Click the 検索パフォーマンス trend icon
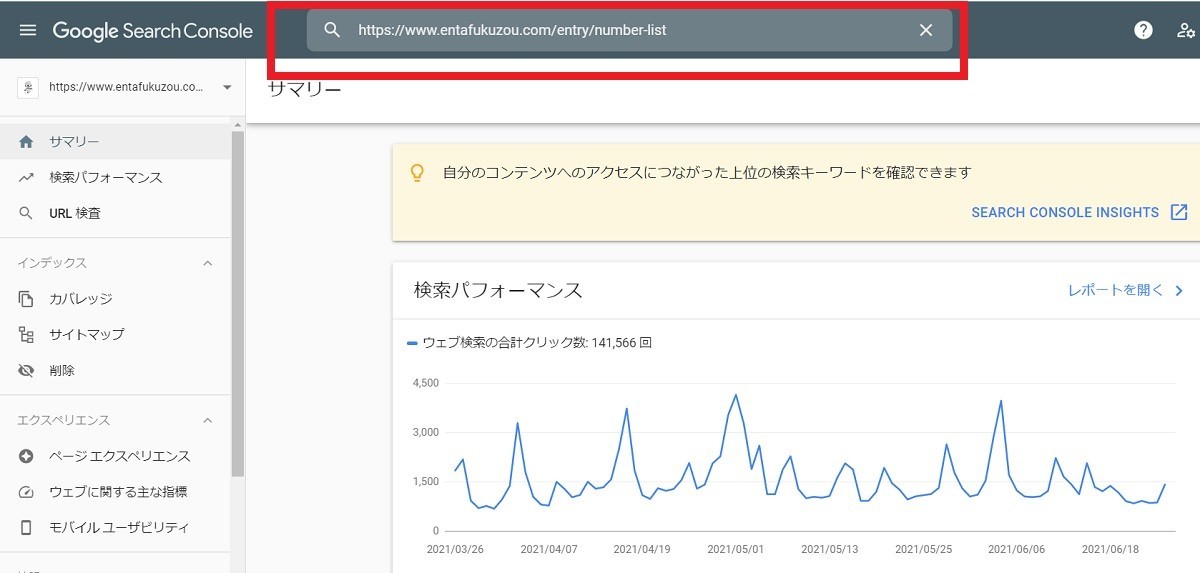 [x=27, y=178]
